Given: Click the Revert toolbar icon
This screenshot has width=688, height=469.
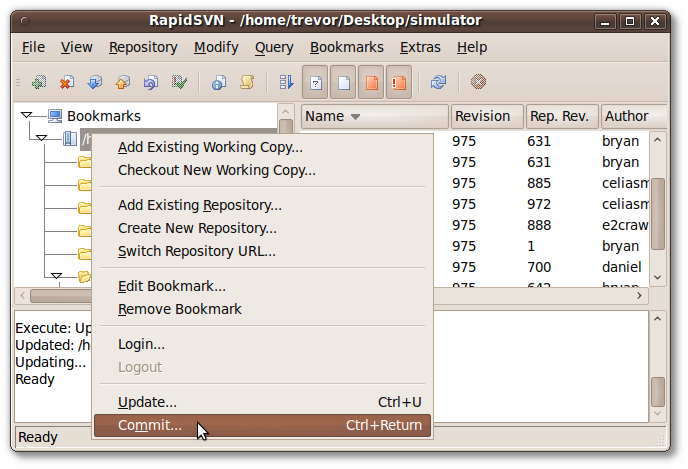Looking at the screenshot, I should [151, 82].
